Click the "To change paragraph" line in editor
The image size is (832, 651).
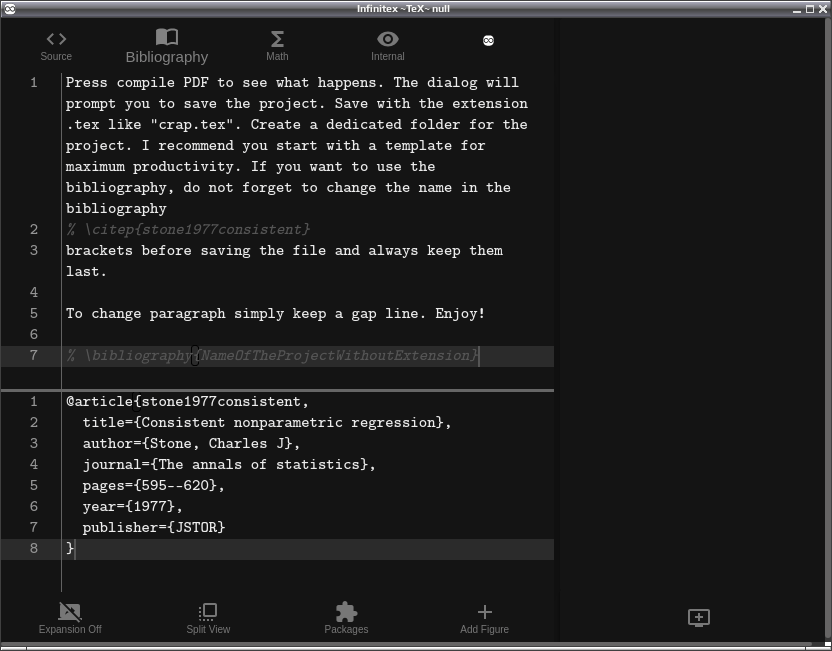(x=275, y=314)
